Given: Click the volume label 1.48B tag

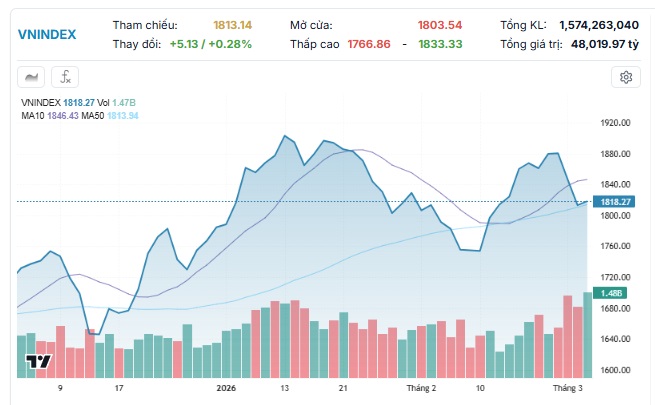Looking at the screenshot, I should [x=612, y=292].
